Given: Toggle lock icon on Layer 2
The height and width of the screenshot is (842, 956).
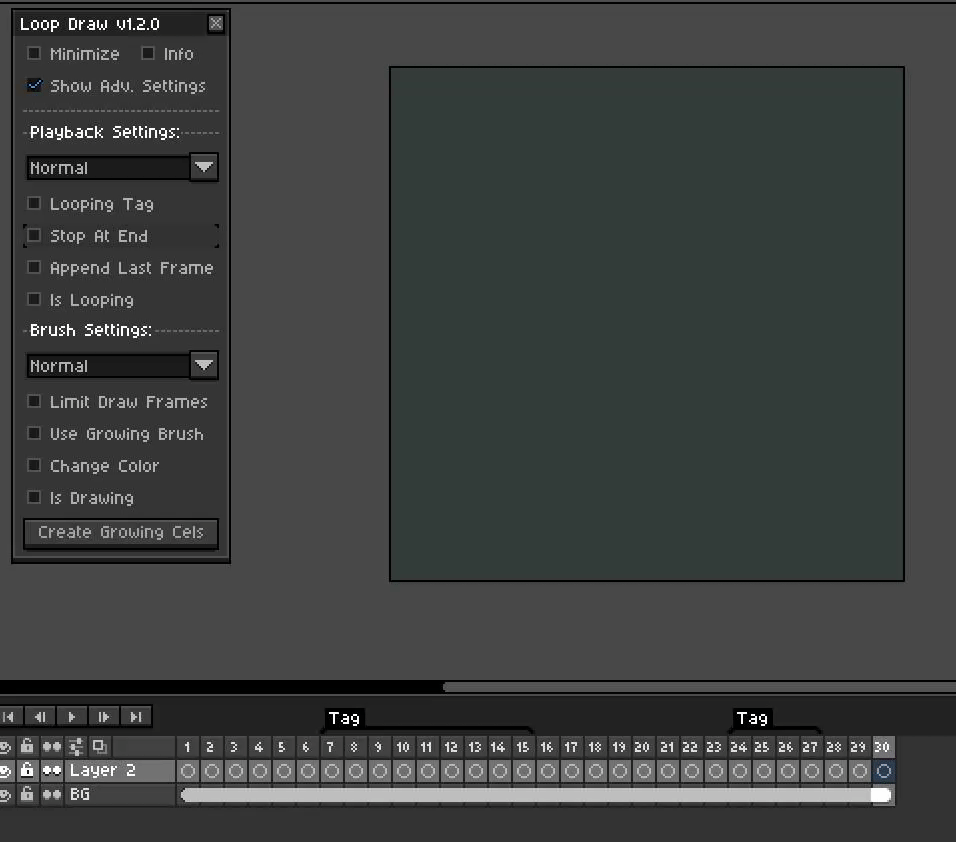Looking at the screenshot, I should (x=27, y=770).
